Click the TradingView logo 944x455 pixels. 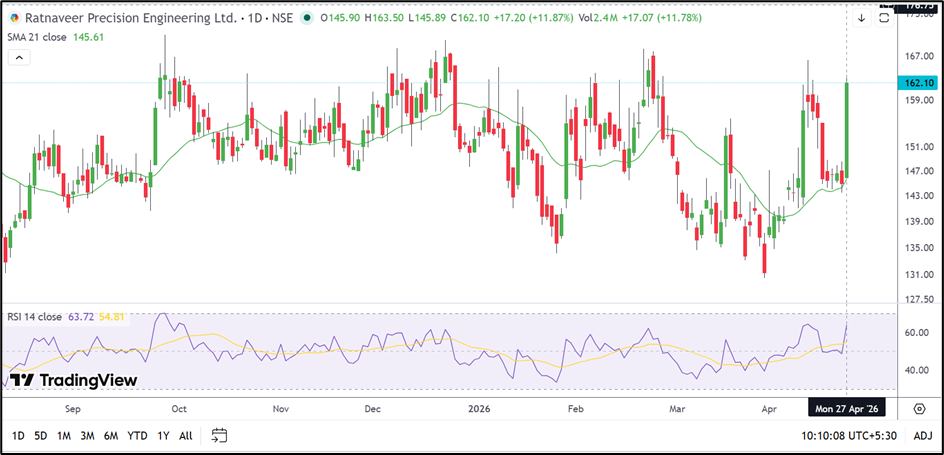click(x=74, y=380)
